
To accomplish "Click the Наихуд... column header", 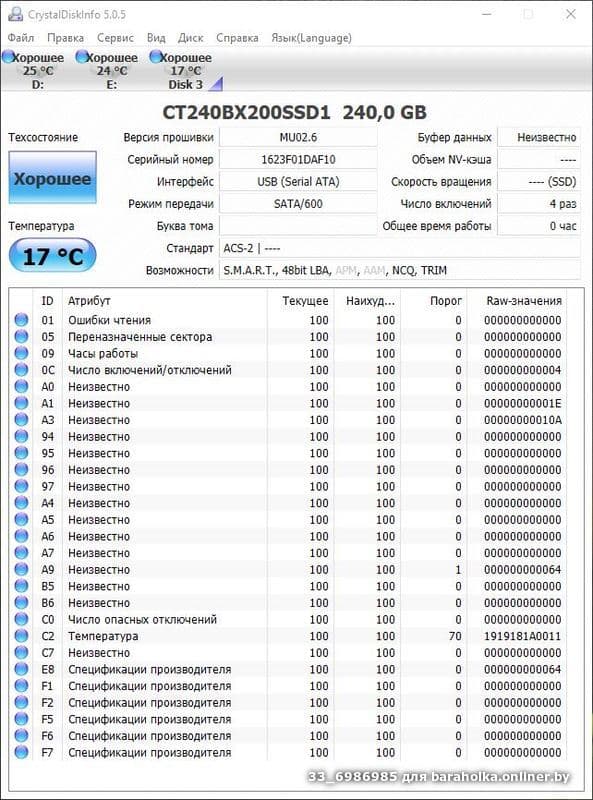I will click(x=367, y=301).
